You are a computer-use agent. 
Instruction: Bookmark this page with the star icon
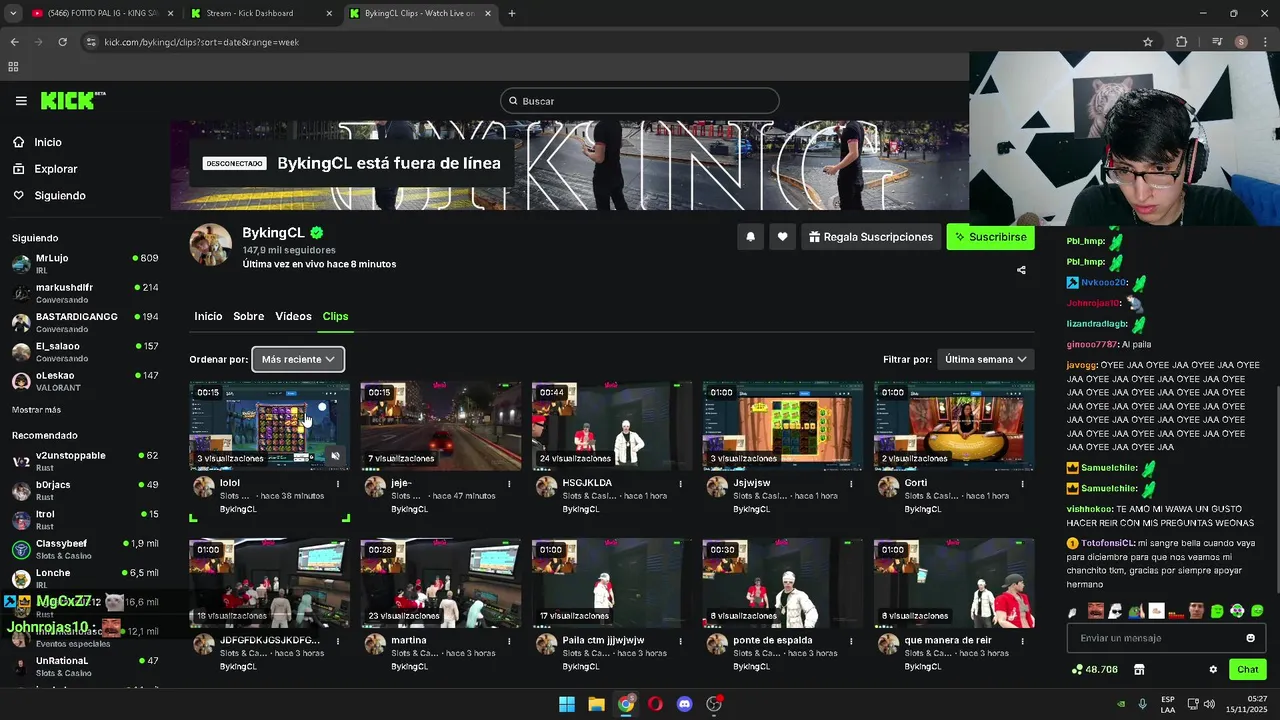pos(1148,42)
